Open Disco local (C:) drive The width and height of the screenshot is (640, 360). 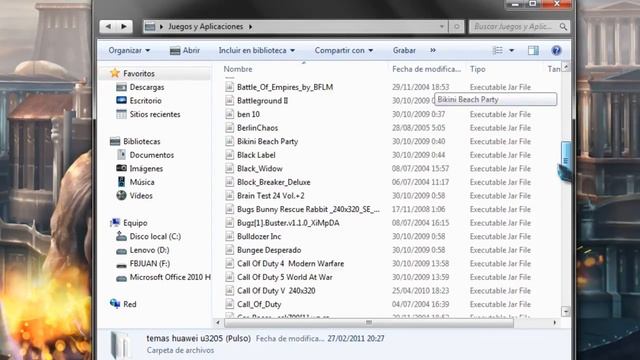coord(155,236)
